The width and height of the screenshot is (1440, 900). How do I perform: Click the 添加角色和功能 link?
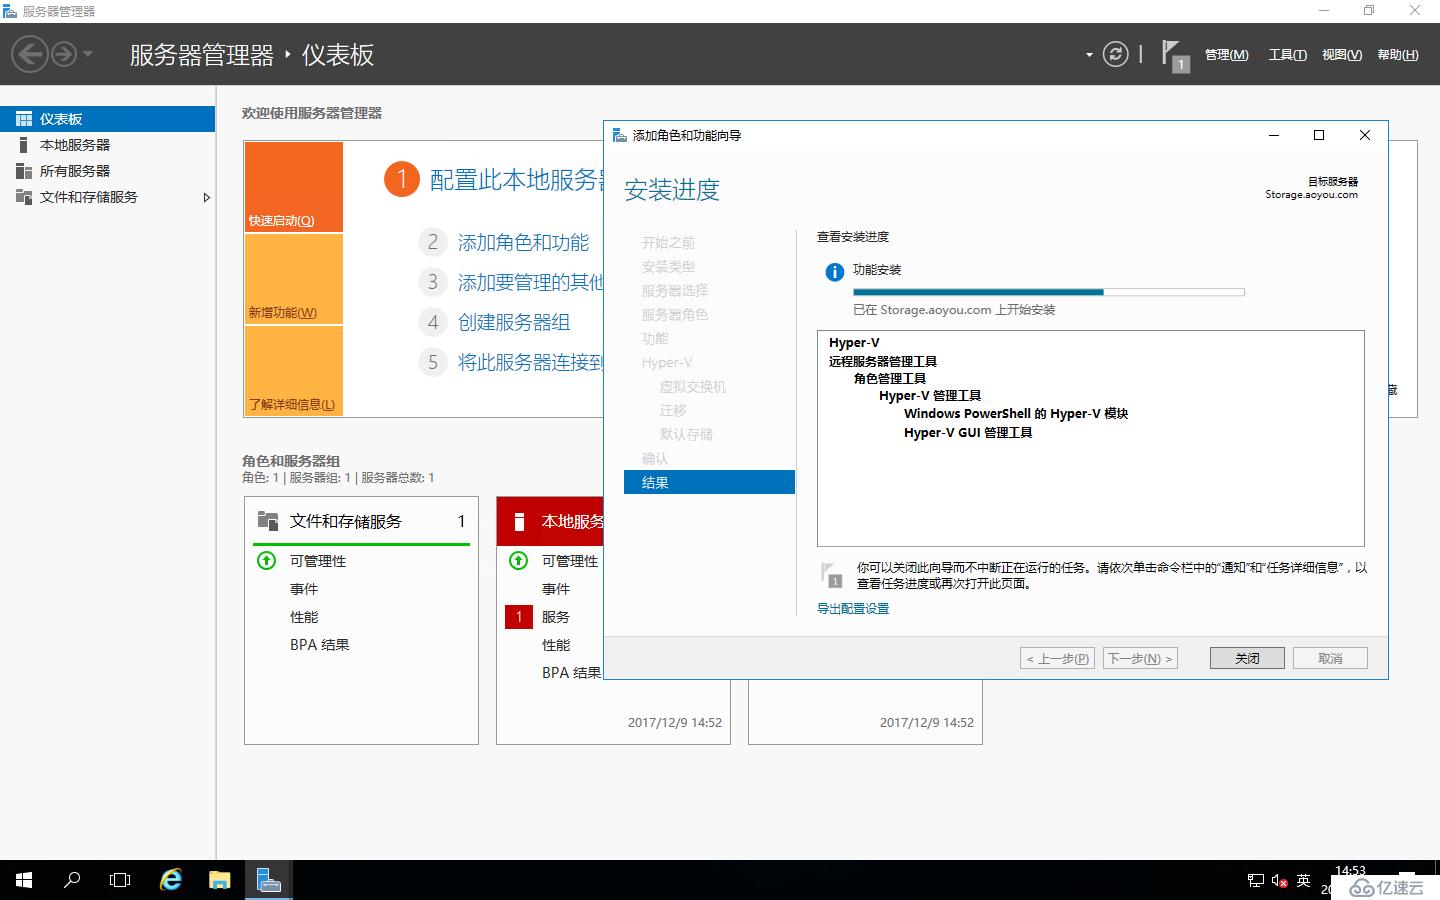(523, 242)
